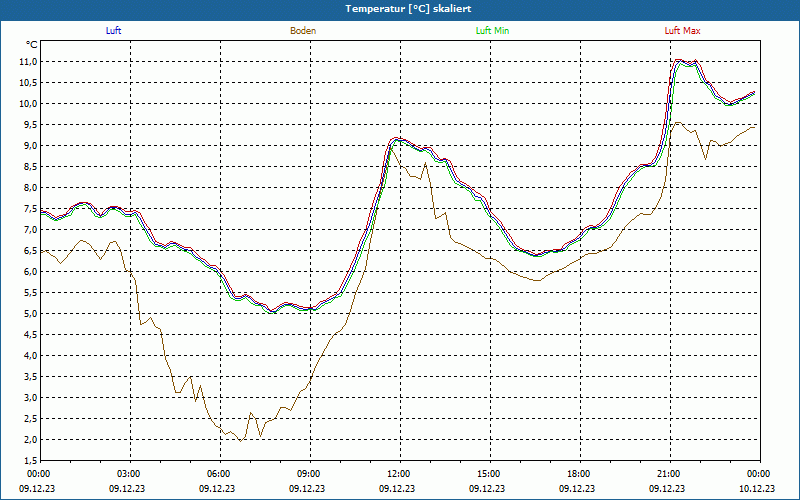Click the '5,5' y-axis value
The height and width of the screenshot is (500, 800).
[30, 292]
